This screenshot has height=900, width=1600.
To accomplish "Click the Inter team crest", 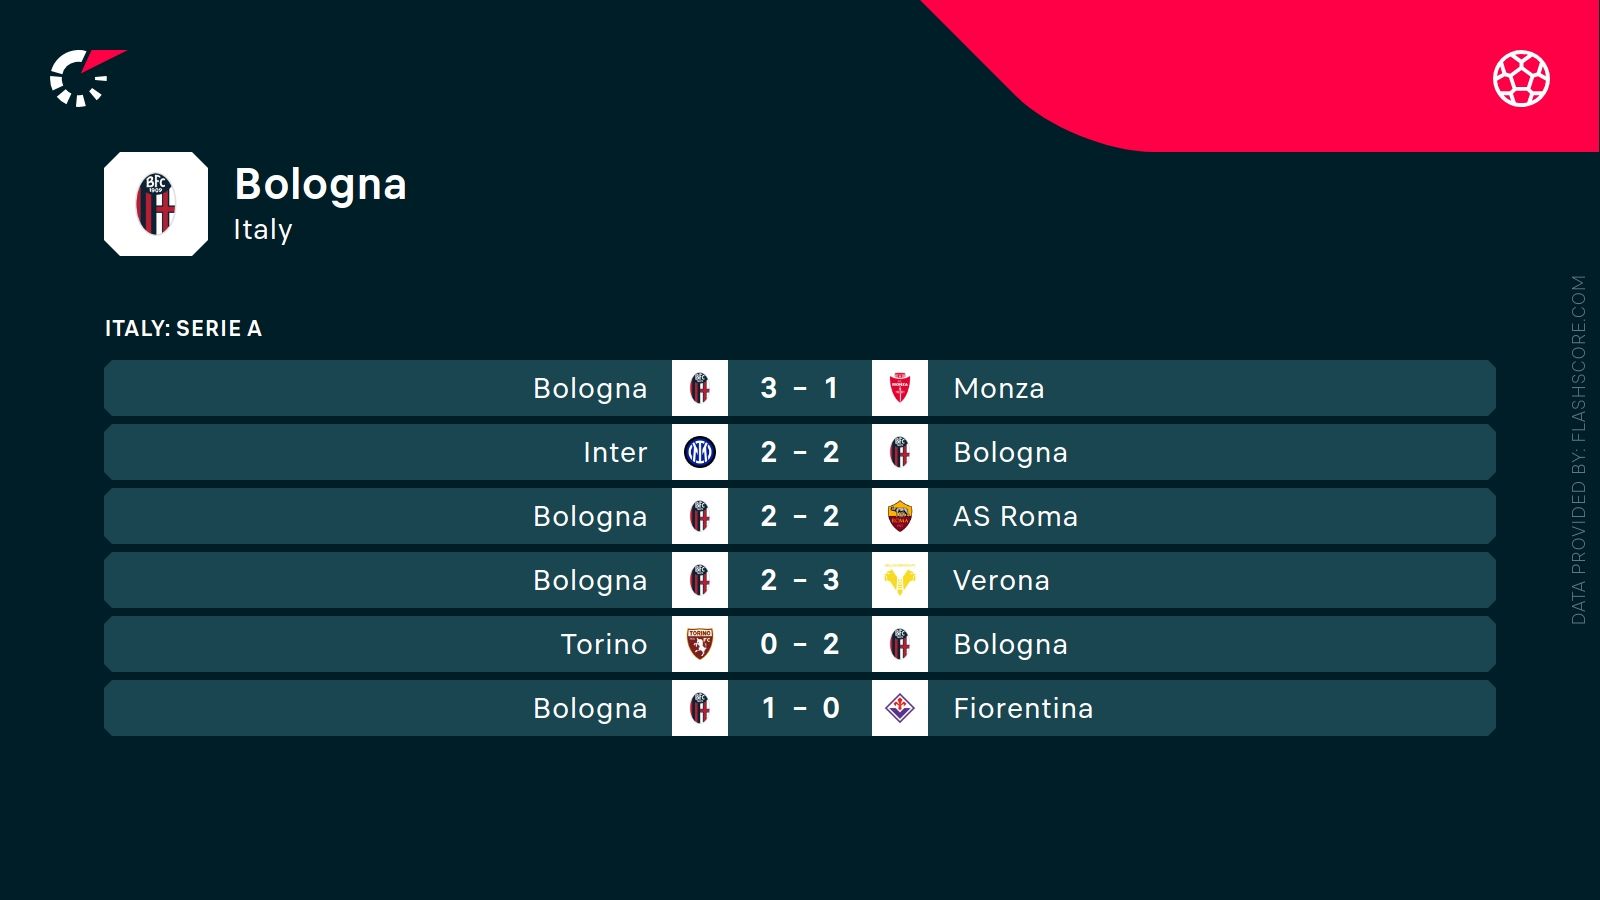I will click(700, 452).
